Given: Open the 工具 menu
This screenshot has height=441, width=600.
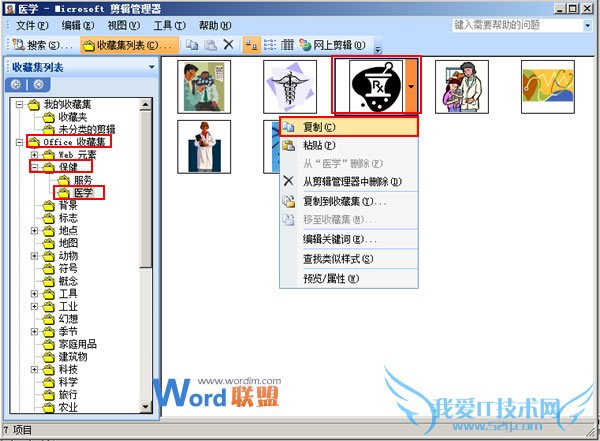Looking at the screenshot, I should 170,25.
